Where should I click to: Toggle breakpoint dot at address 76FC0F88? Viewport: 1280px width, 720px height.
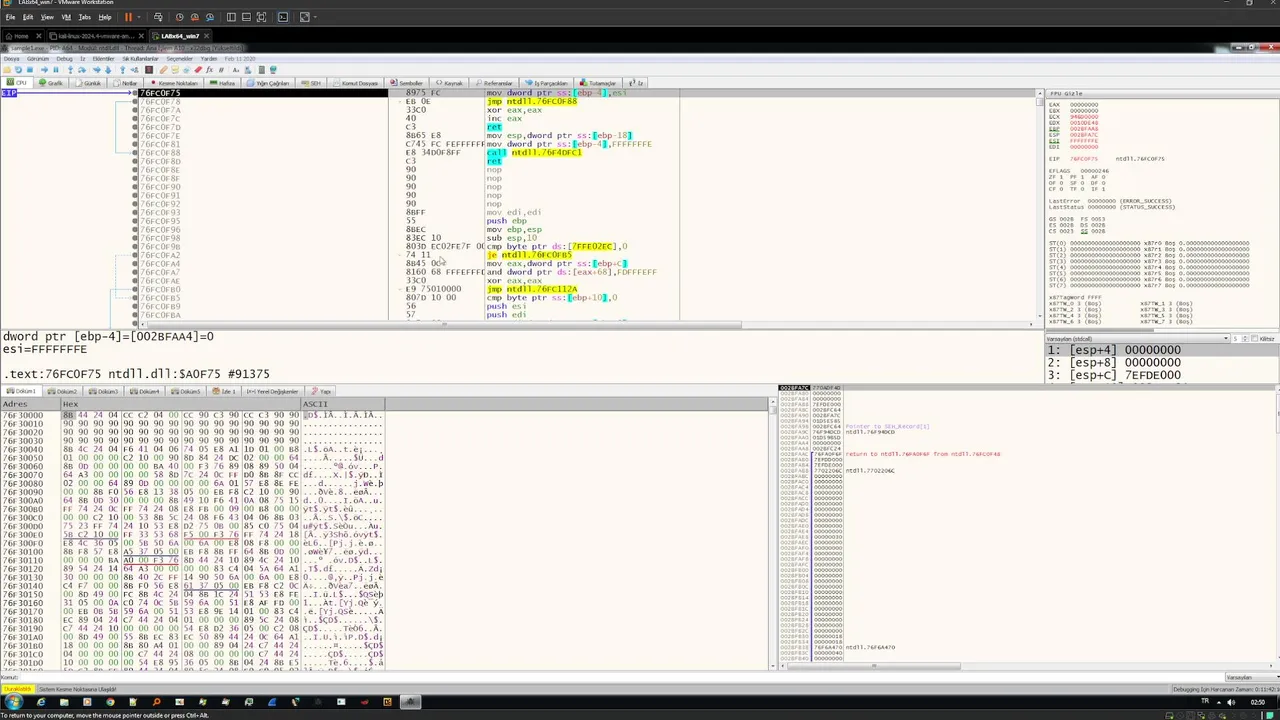[x=135, y=152]
